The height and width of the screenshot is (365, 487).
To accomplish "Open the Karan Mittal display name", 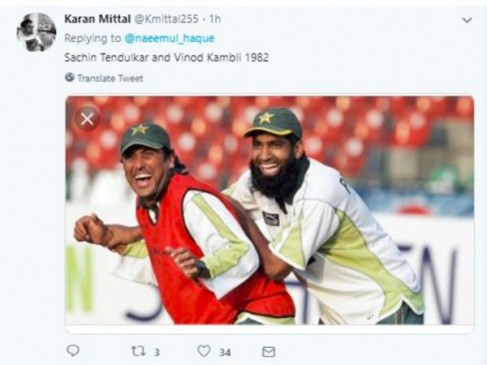I will coord(97,19).
